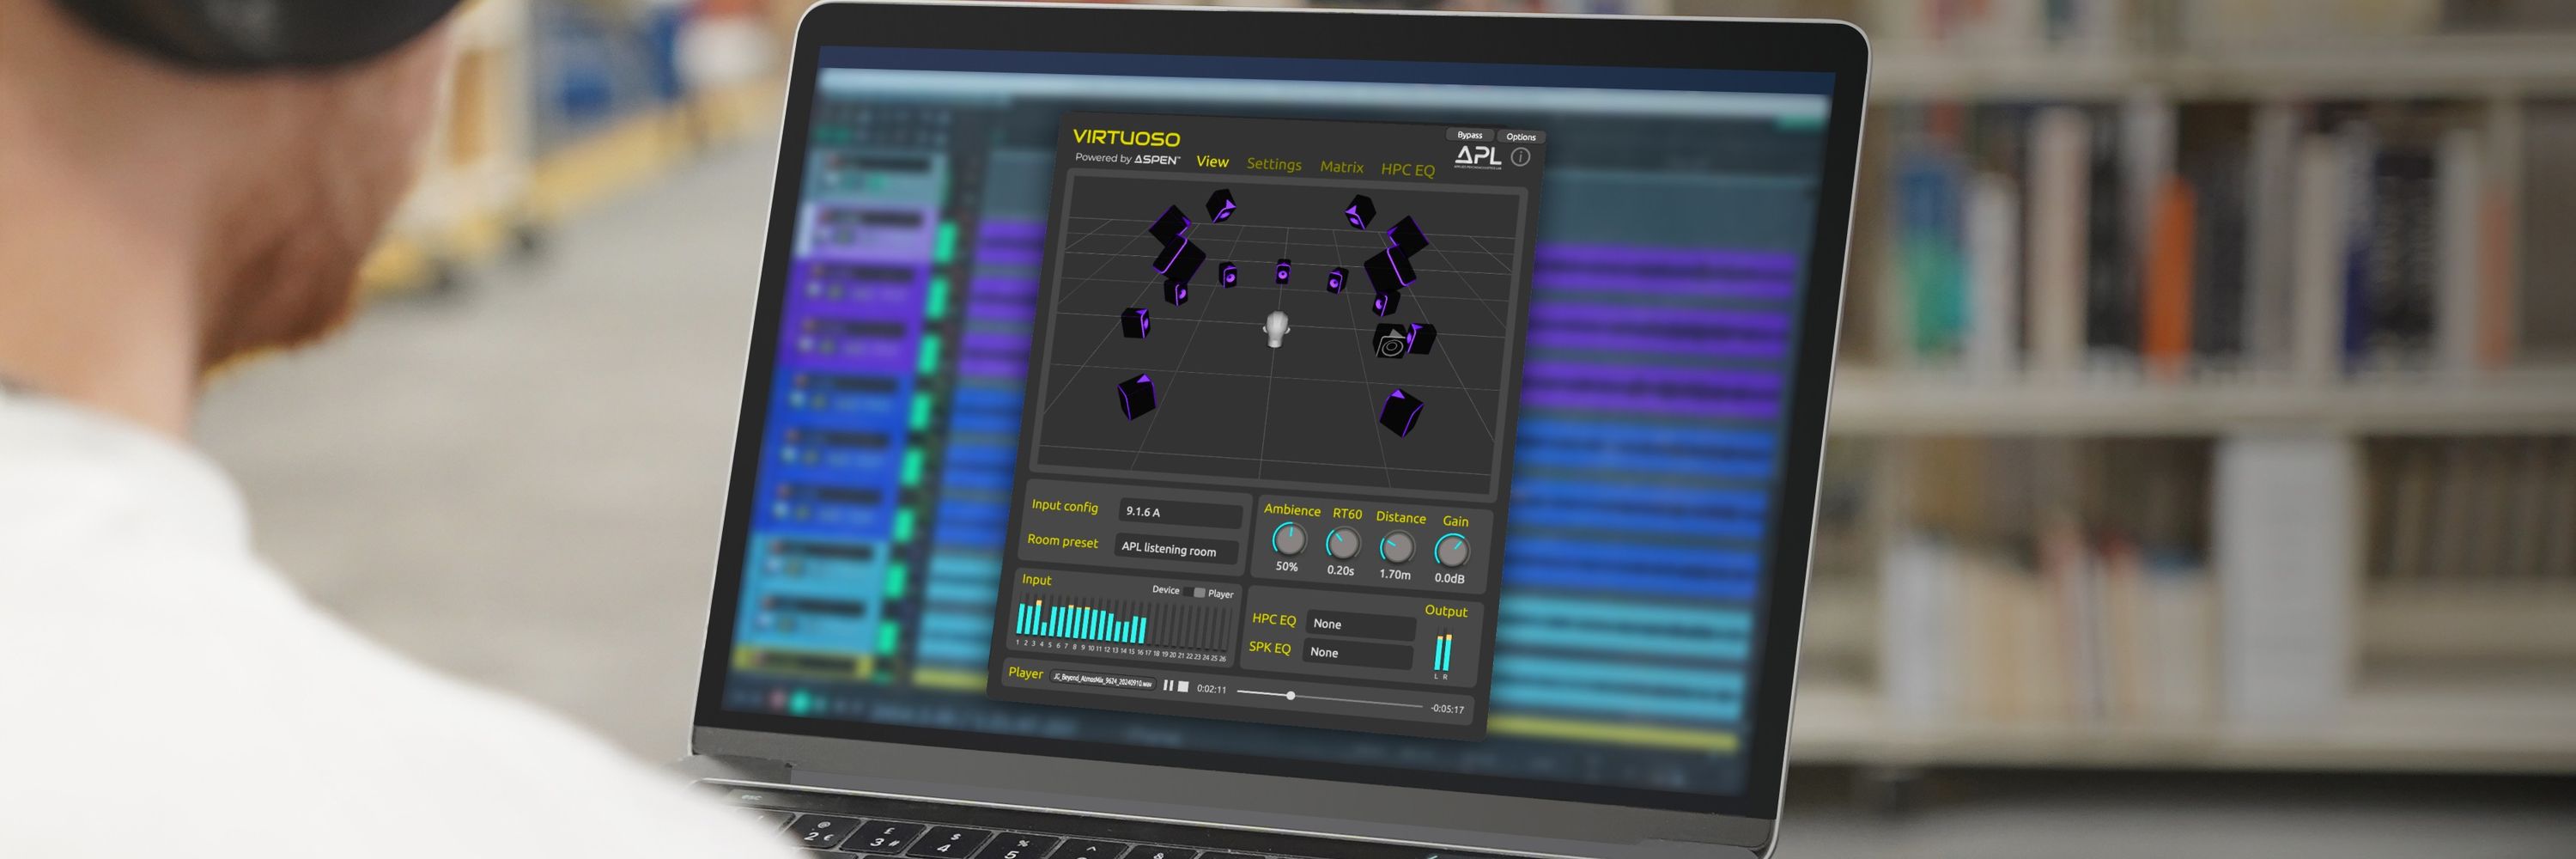2576x859 pixels.
Task: Switch to the Settings tab
Action: click(x=1274, y=164)
